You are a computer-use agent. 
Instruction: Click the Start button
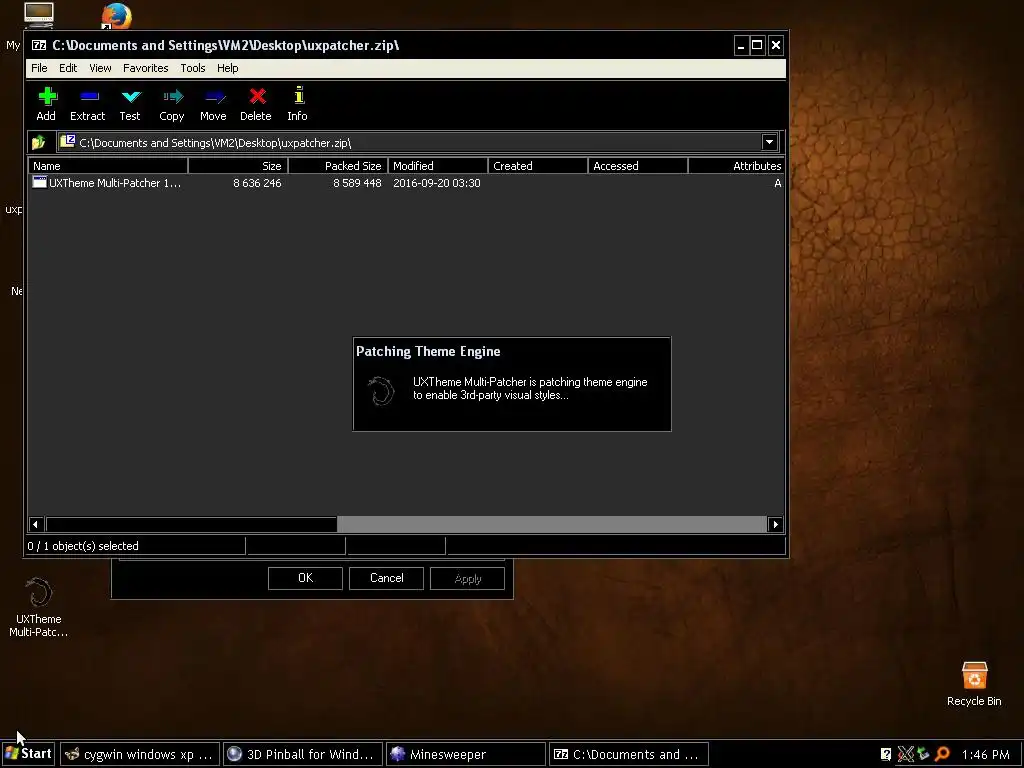[28, 754]
